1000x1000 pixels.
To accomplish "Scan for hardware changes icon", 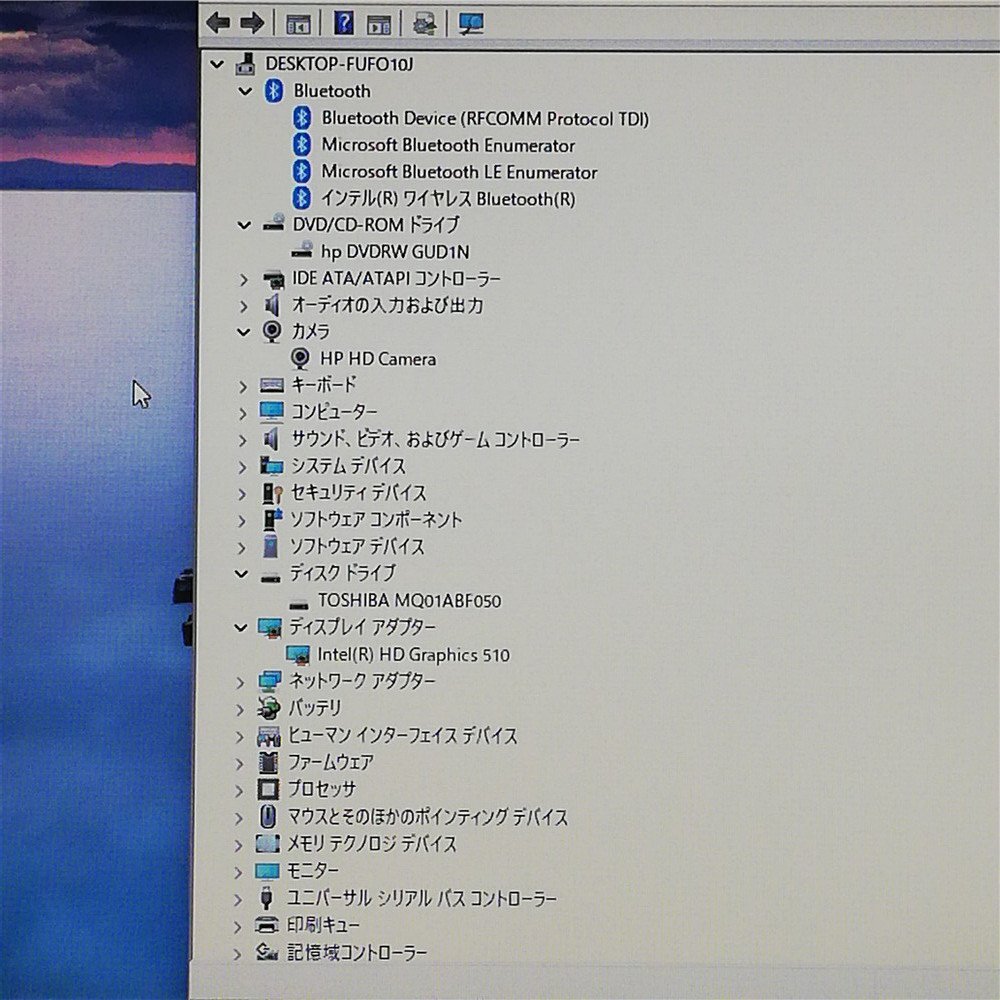I will point(470,22).
